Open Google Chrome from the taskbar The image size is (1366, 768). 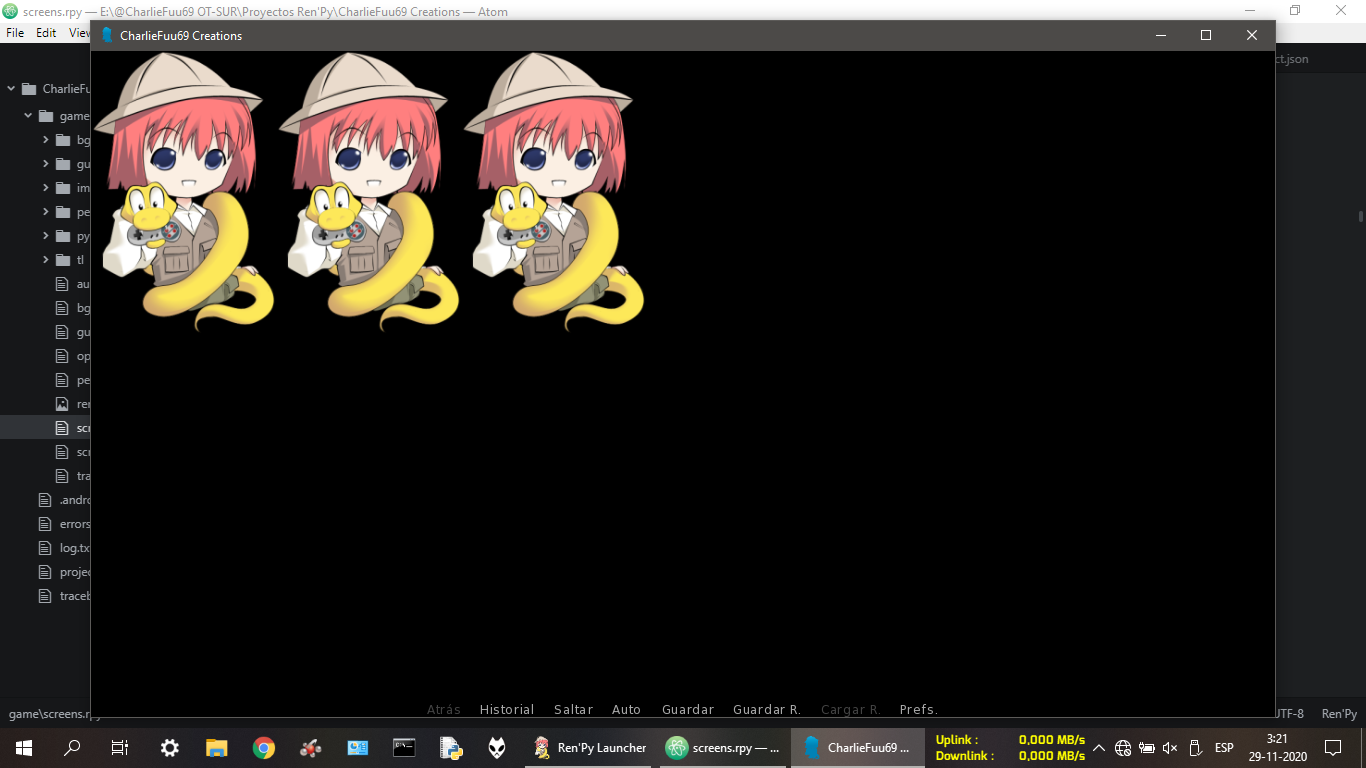coord(264,747)
